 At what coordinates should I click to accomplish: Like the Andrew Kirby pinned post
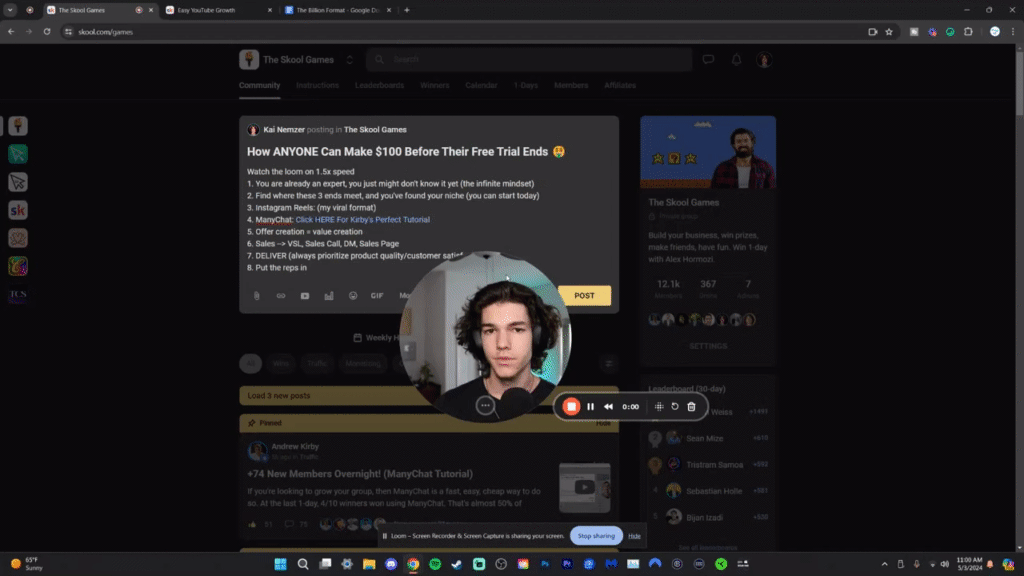pos(252,524)
